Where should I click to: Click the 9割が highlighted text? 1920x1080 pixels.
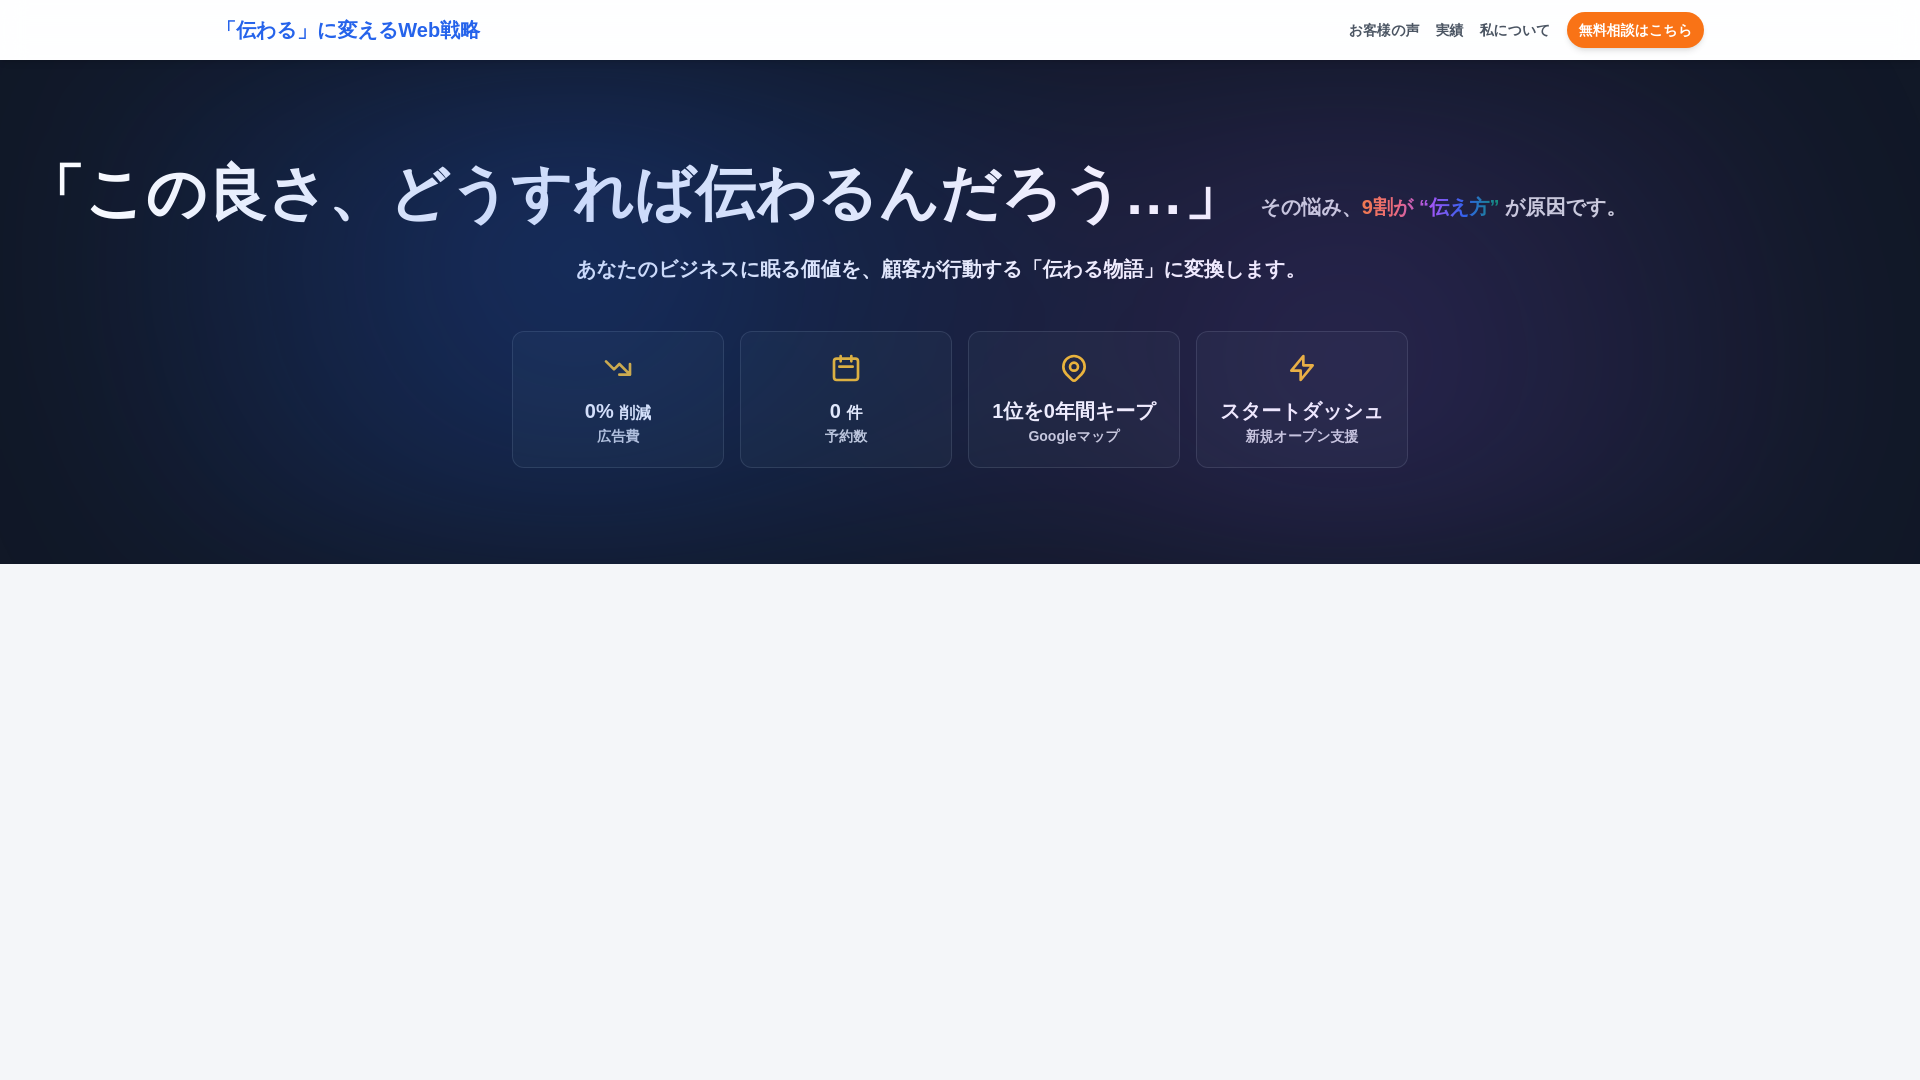1387,207
